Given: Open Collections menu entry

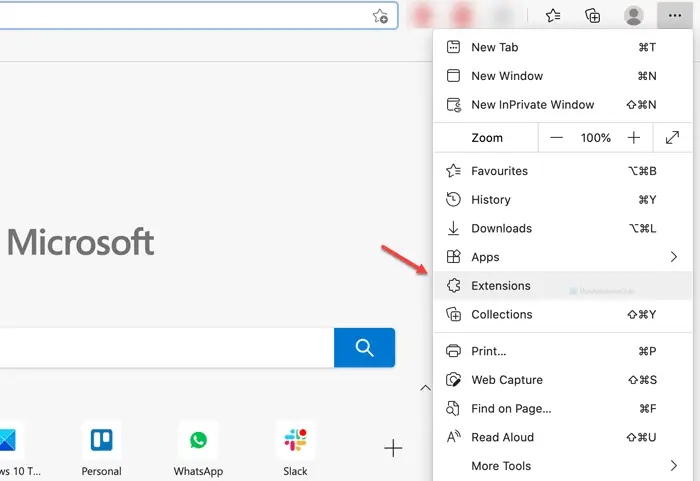Looking at the screenshot, I should click(563, 314).
